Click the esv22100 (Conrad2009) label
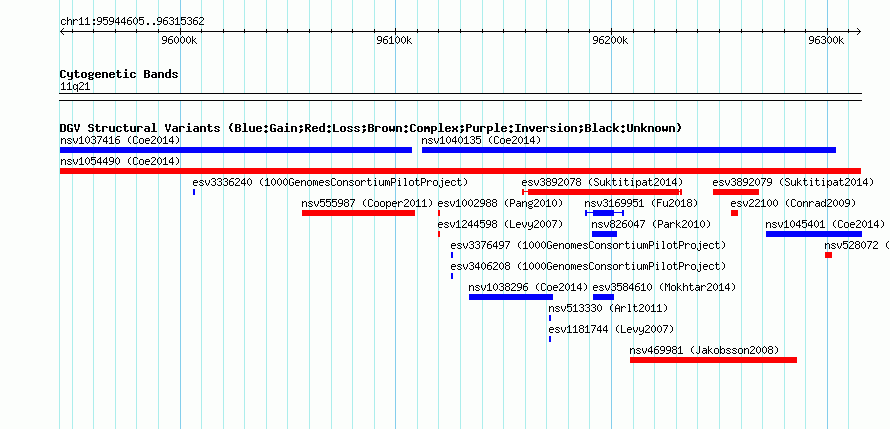890x429 pixels. [x=793, y=203]
